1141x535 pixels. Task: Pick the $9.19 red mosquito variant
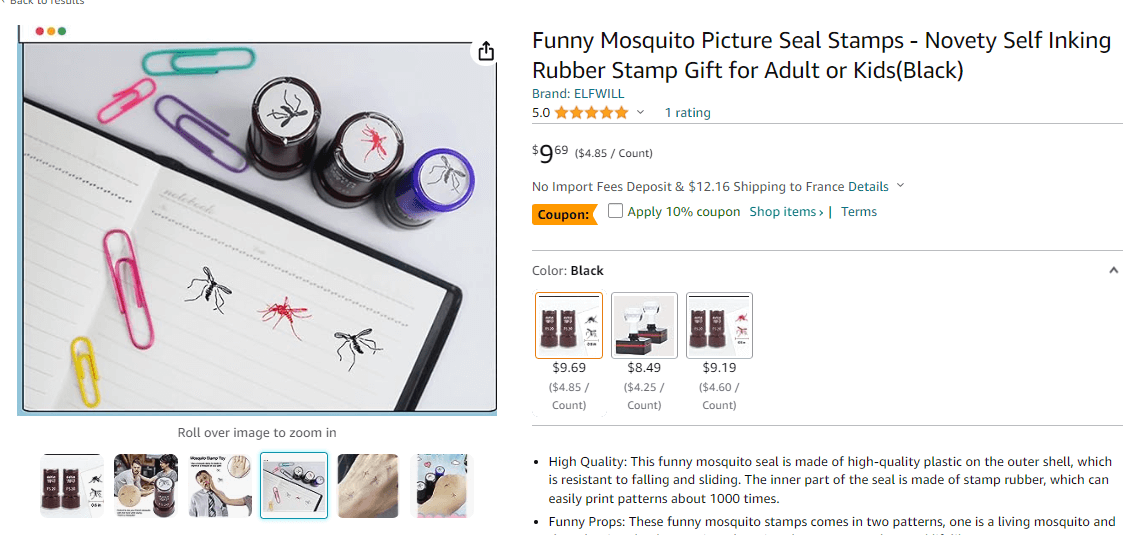[x=720, y=325]
